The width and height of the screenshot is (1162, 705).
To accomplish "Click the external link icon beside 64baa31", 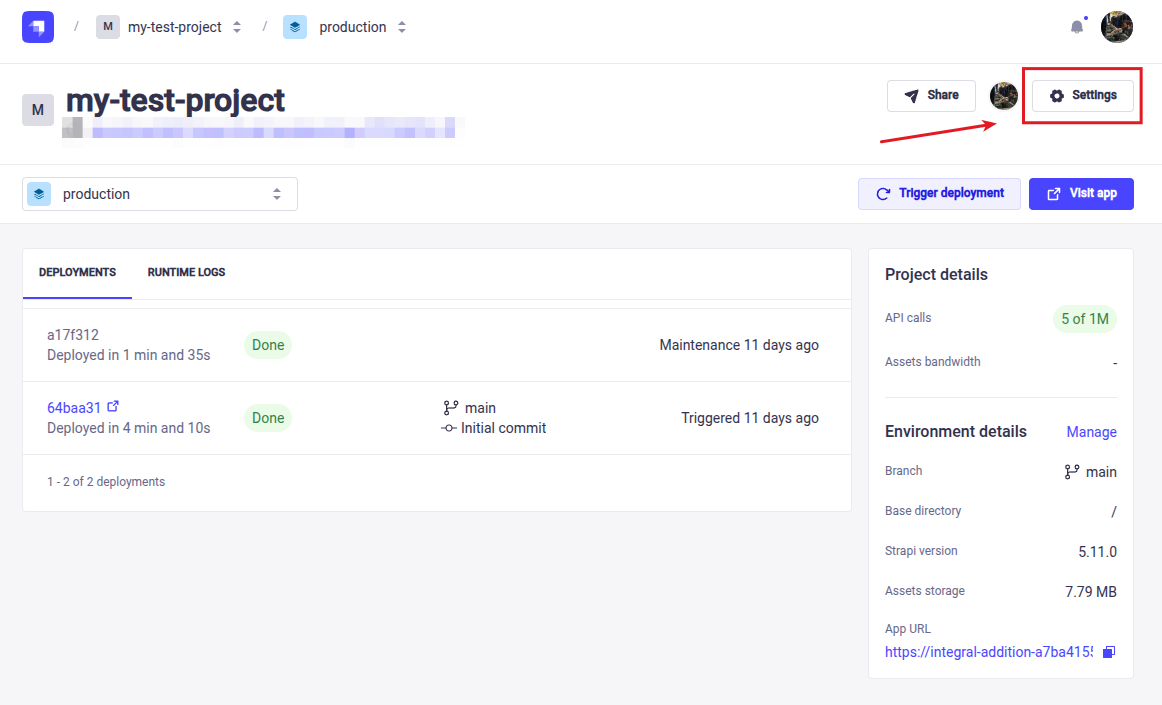I will 113,406.
